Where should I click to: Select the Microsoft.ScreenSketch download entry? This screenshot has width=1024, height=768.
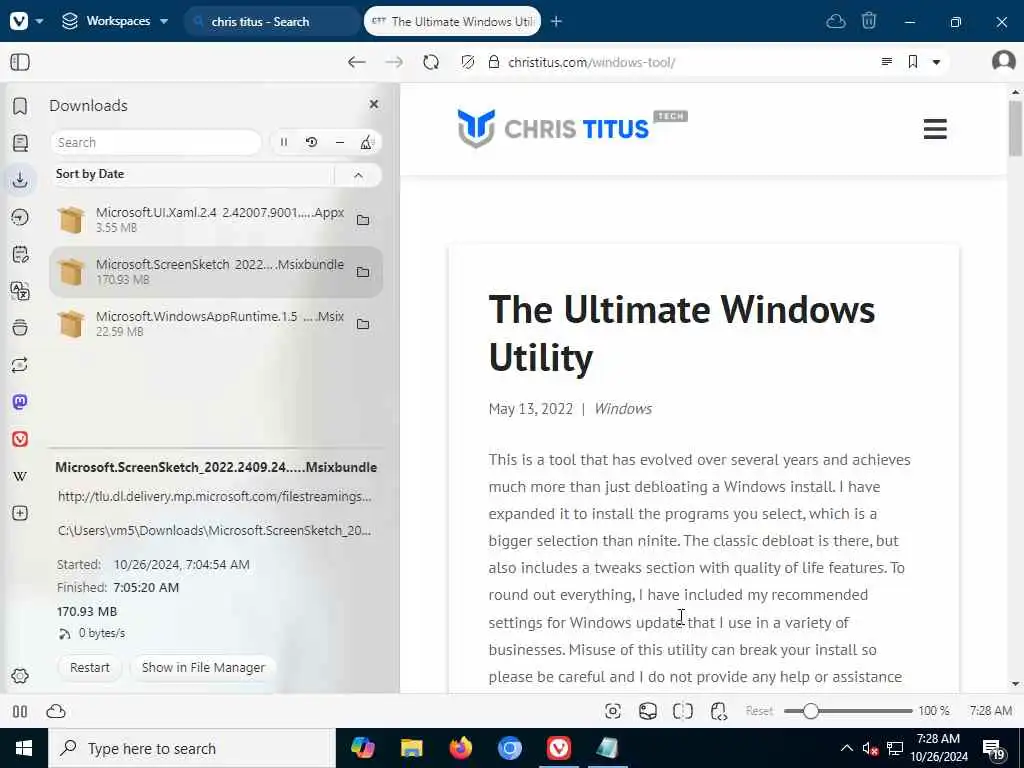click(216, 272)
